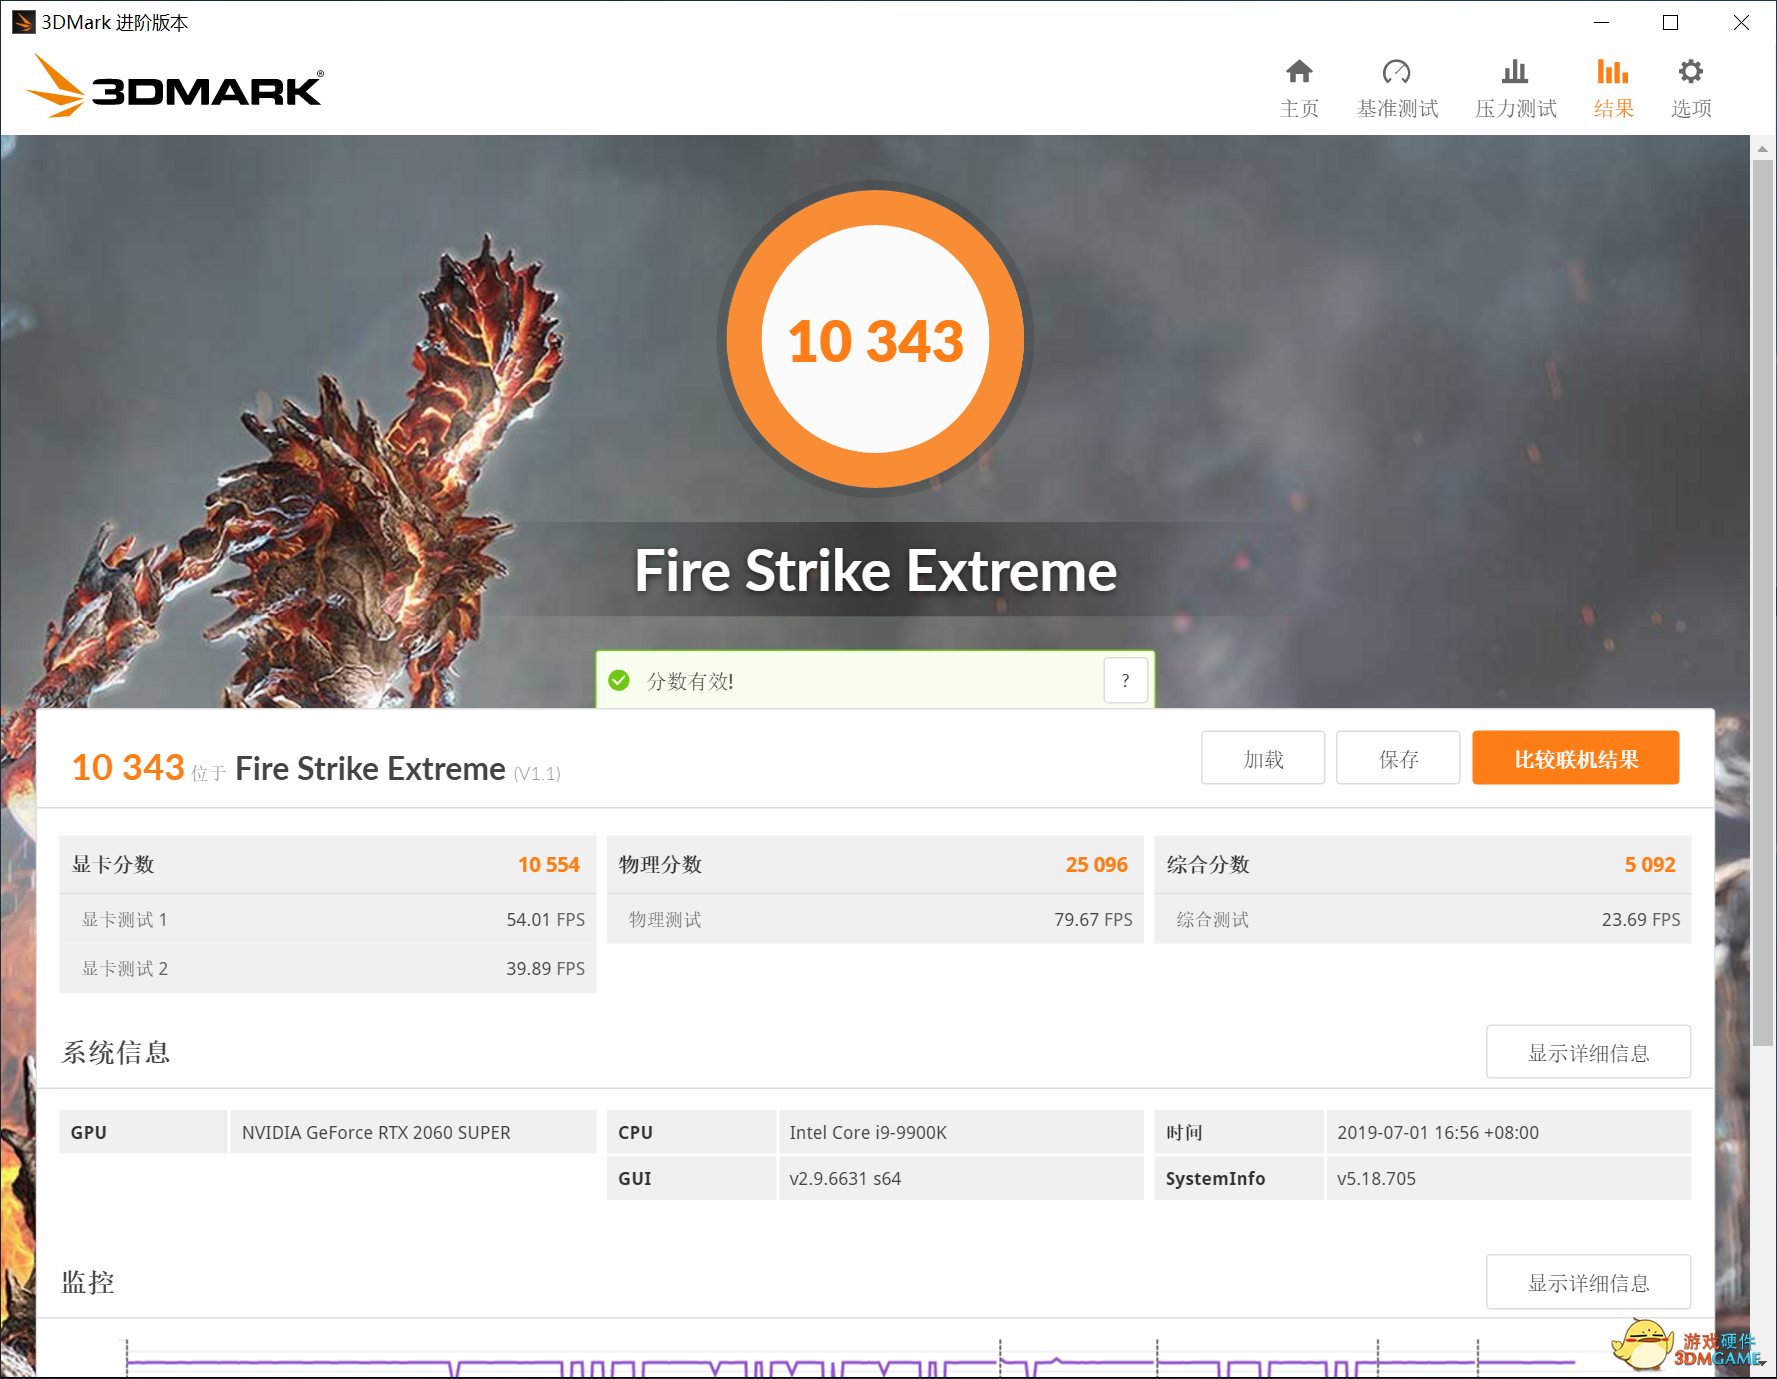Viewport: 1777px width, 1379px height.
Task: Click the v2.9.6631 s64 GUI version
Action: tap(845, 1178)
